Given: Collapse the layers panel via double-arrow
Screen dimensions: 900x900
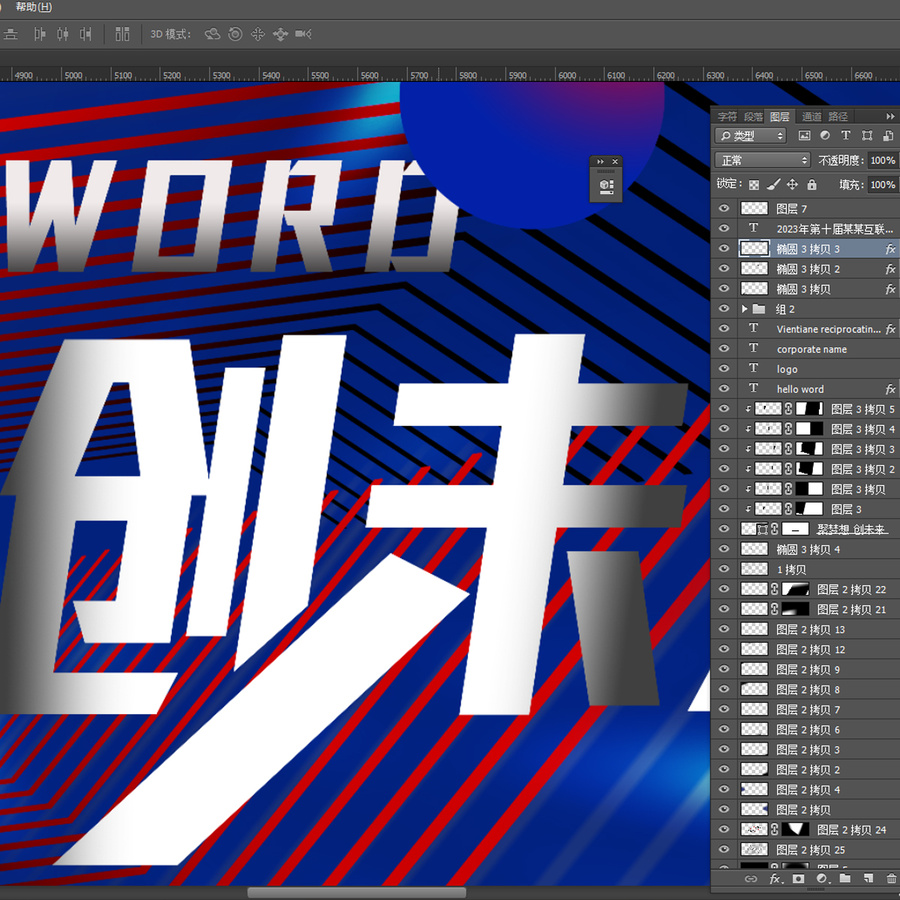Looking at the screenshot, I should 890,117.
